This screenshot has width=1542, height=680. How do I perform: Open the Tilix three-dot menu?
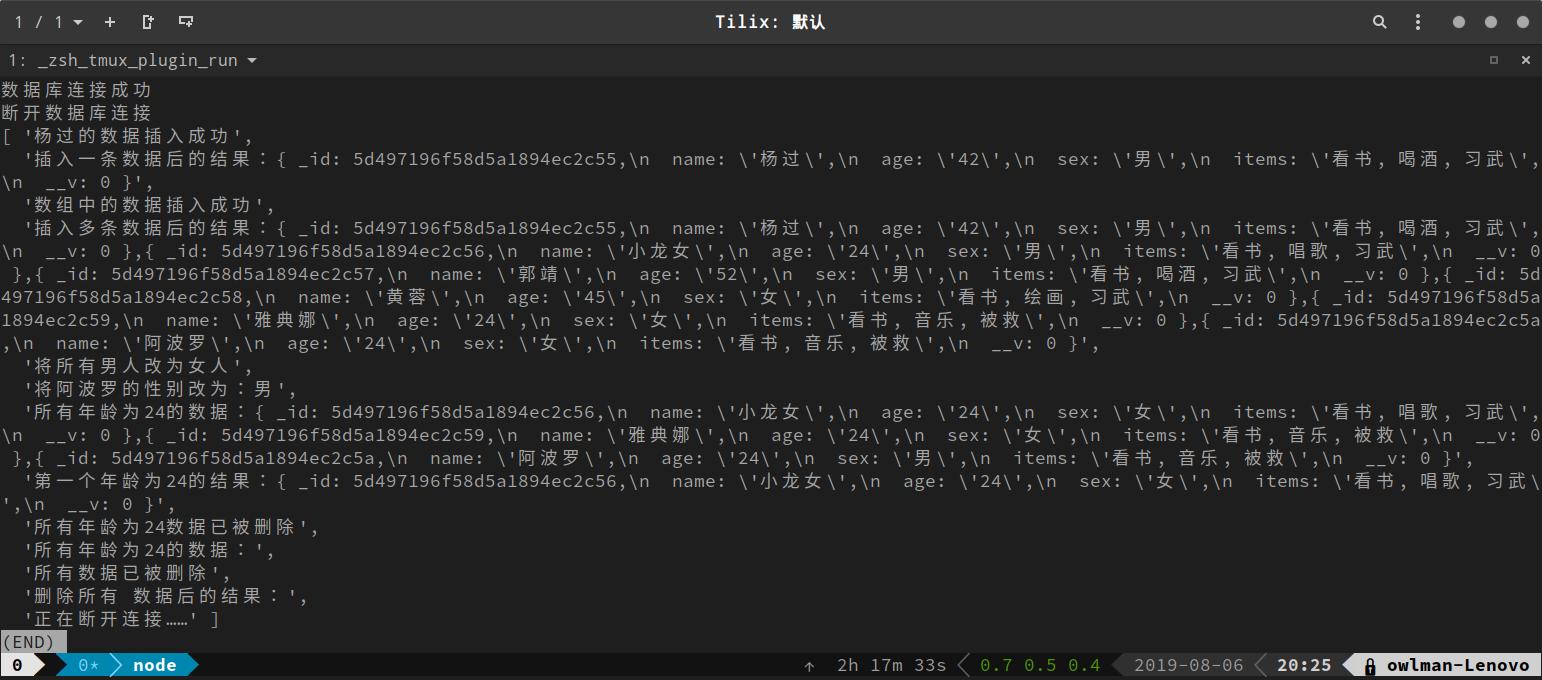click(x=1417, y=21)
